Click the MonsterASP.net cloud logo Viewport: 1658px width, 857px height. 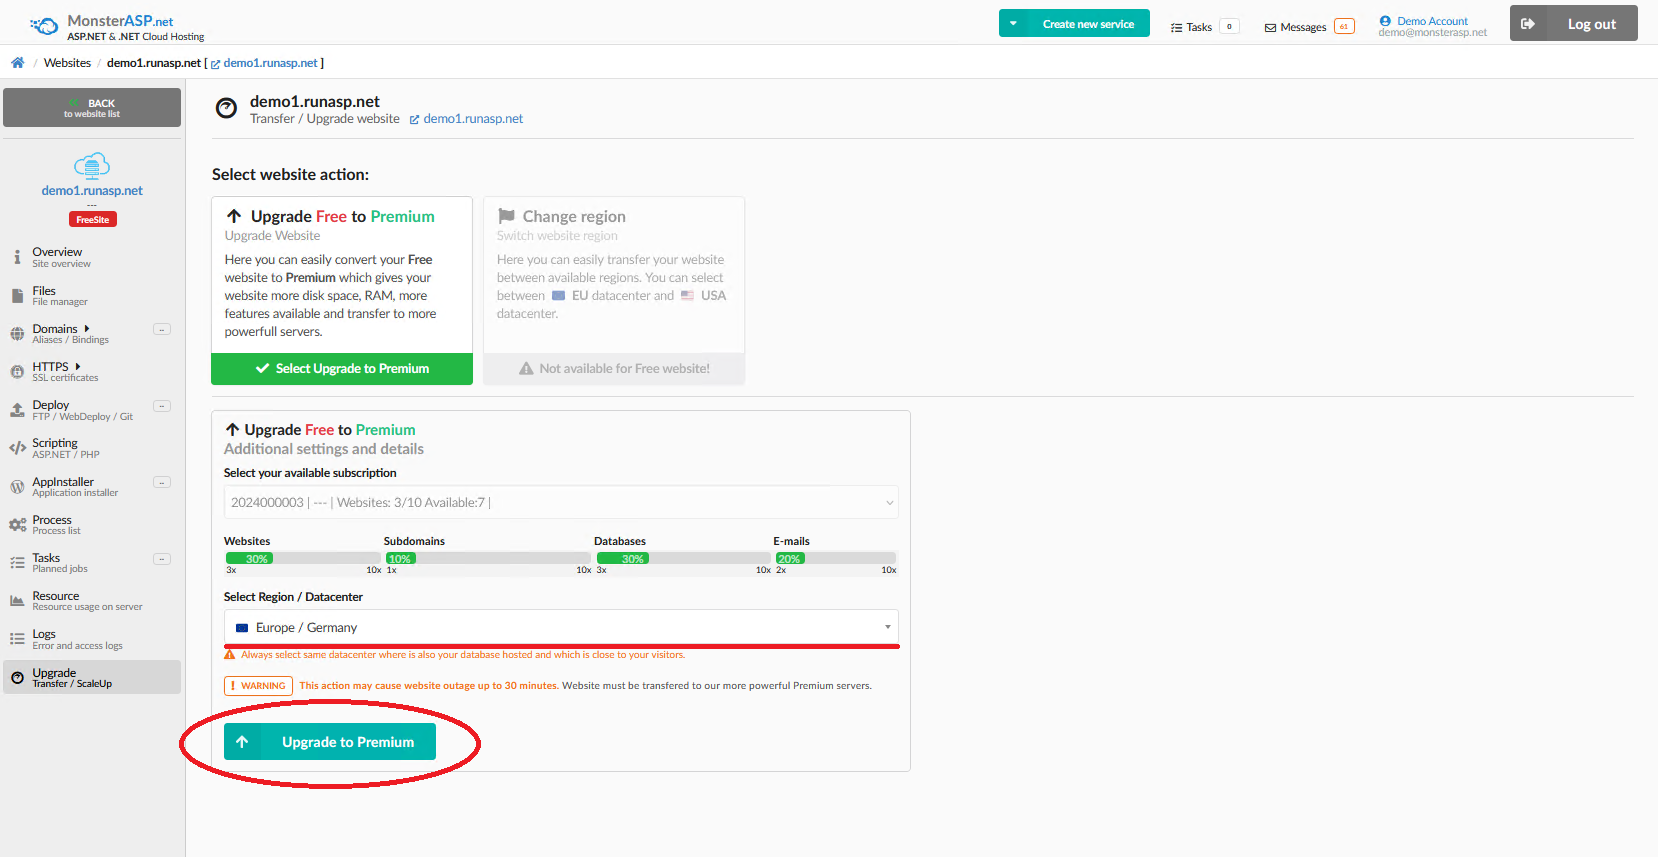tap(44, 26)
